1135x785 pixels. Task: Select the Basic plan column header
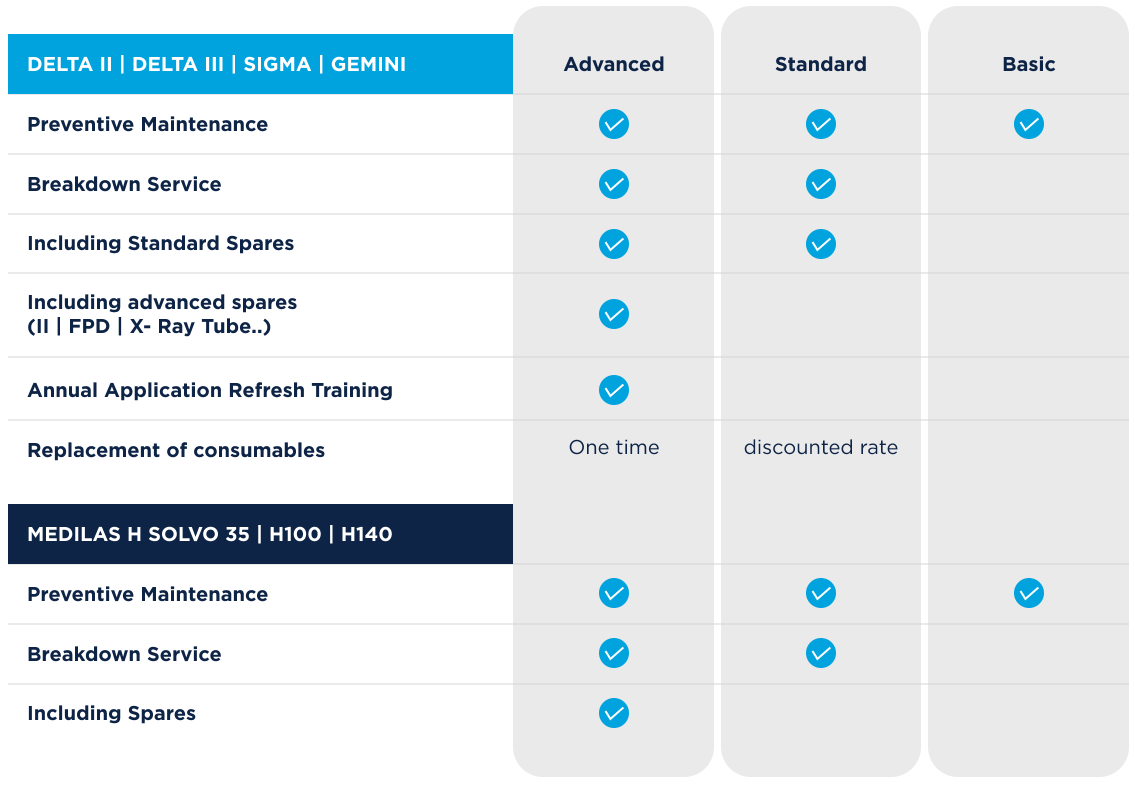coord(1029,64)
